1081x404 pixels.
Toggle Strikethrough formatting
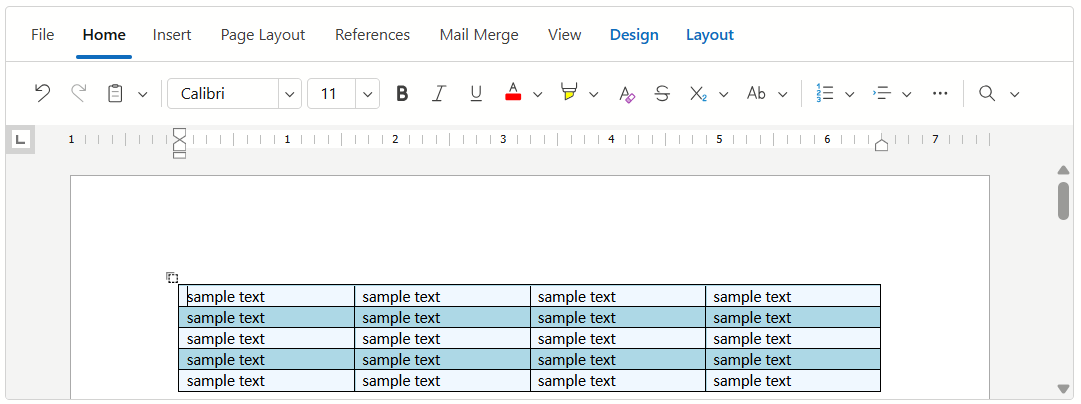661,93
